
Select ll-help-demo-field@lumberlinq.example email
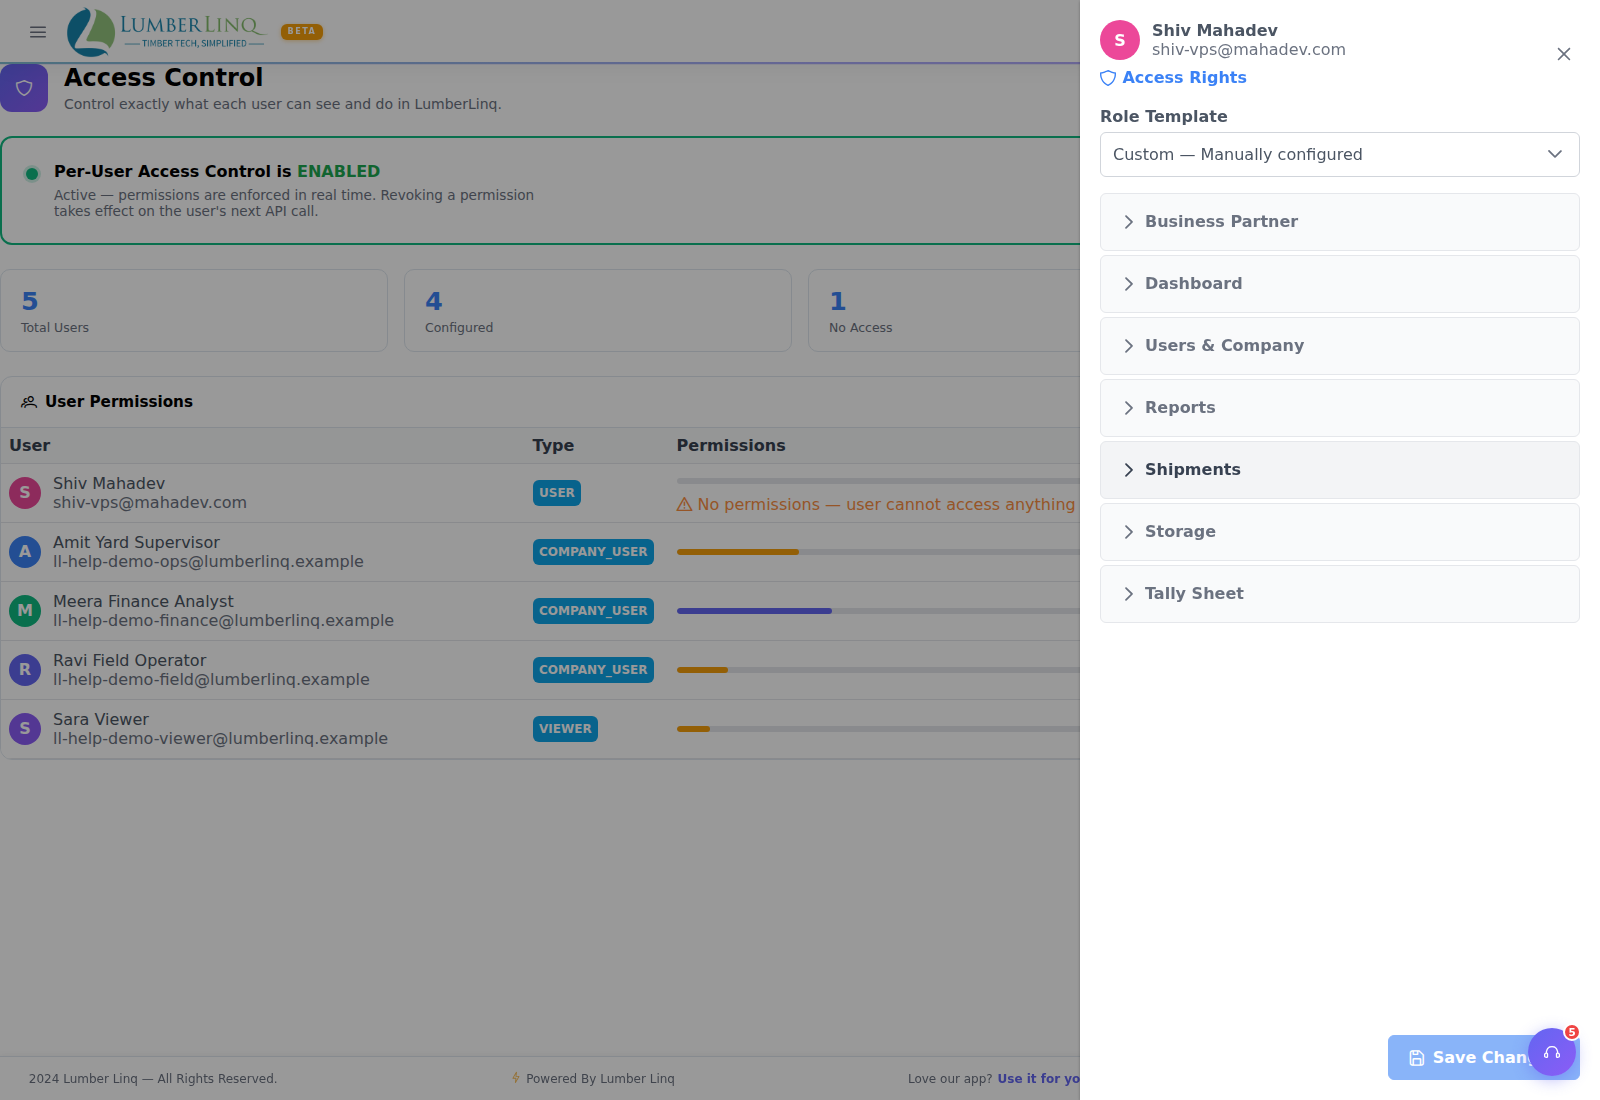point(211,680)
